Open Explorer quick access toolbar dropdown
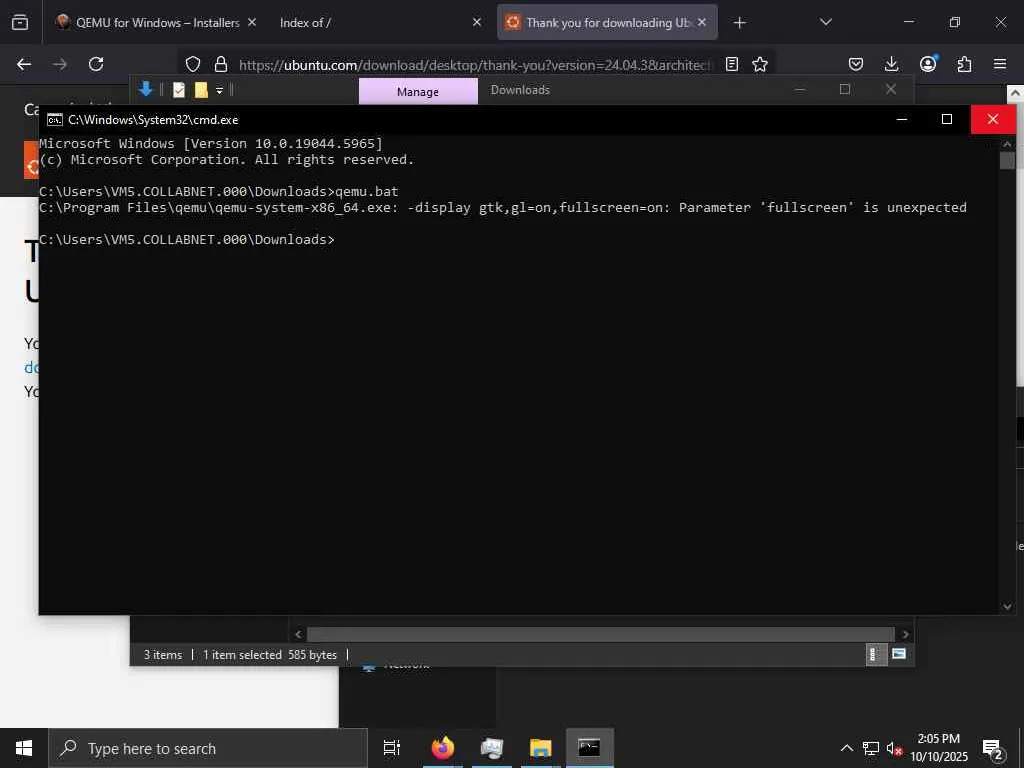This screenshot has height=768, width=1024. 219,90
